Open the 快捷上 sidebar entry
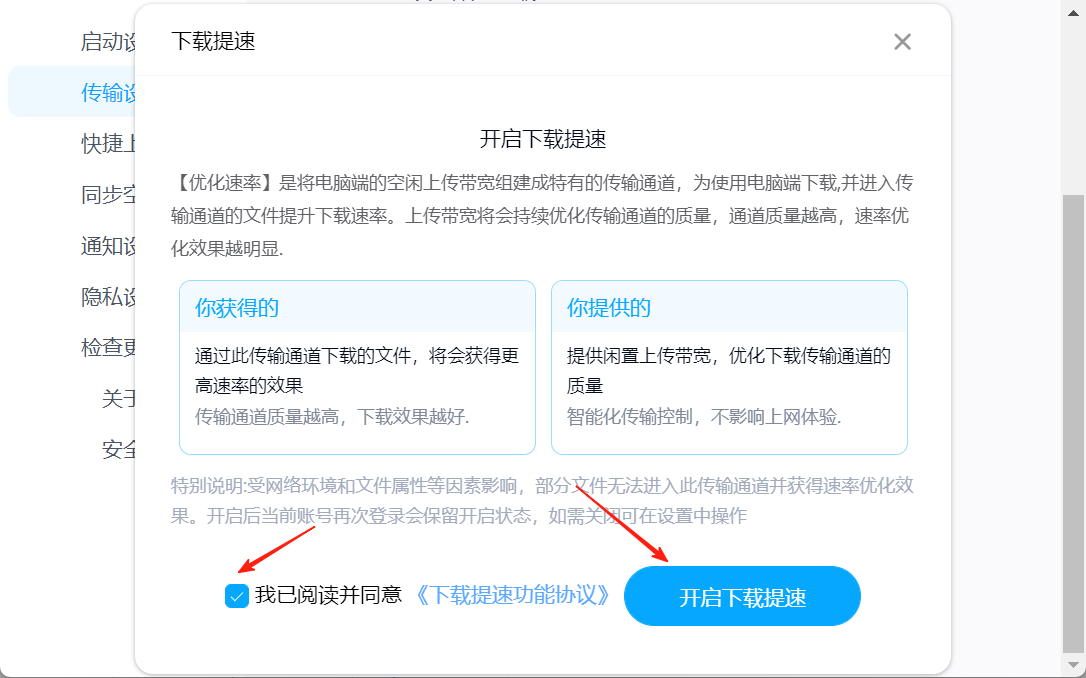This screenshot has height=678, width=1086. pyautogui.click(x=108, y=143)
